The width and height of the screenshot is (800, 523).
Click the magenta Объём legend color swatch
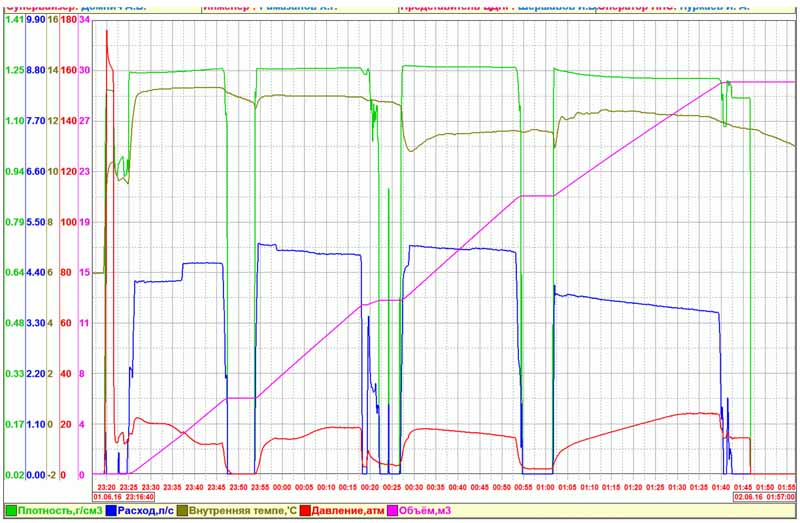[393, 511]
